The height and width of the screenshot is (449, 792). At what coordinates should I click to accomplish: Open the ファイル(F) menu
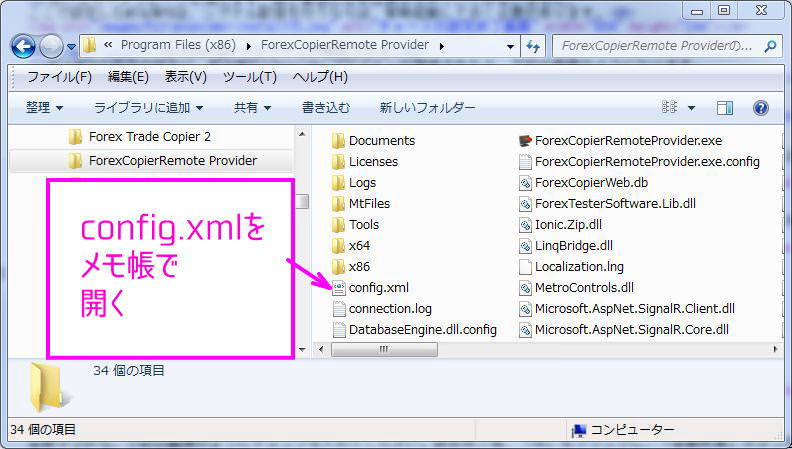click(59, 77)
